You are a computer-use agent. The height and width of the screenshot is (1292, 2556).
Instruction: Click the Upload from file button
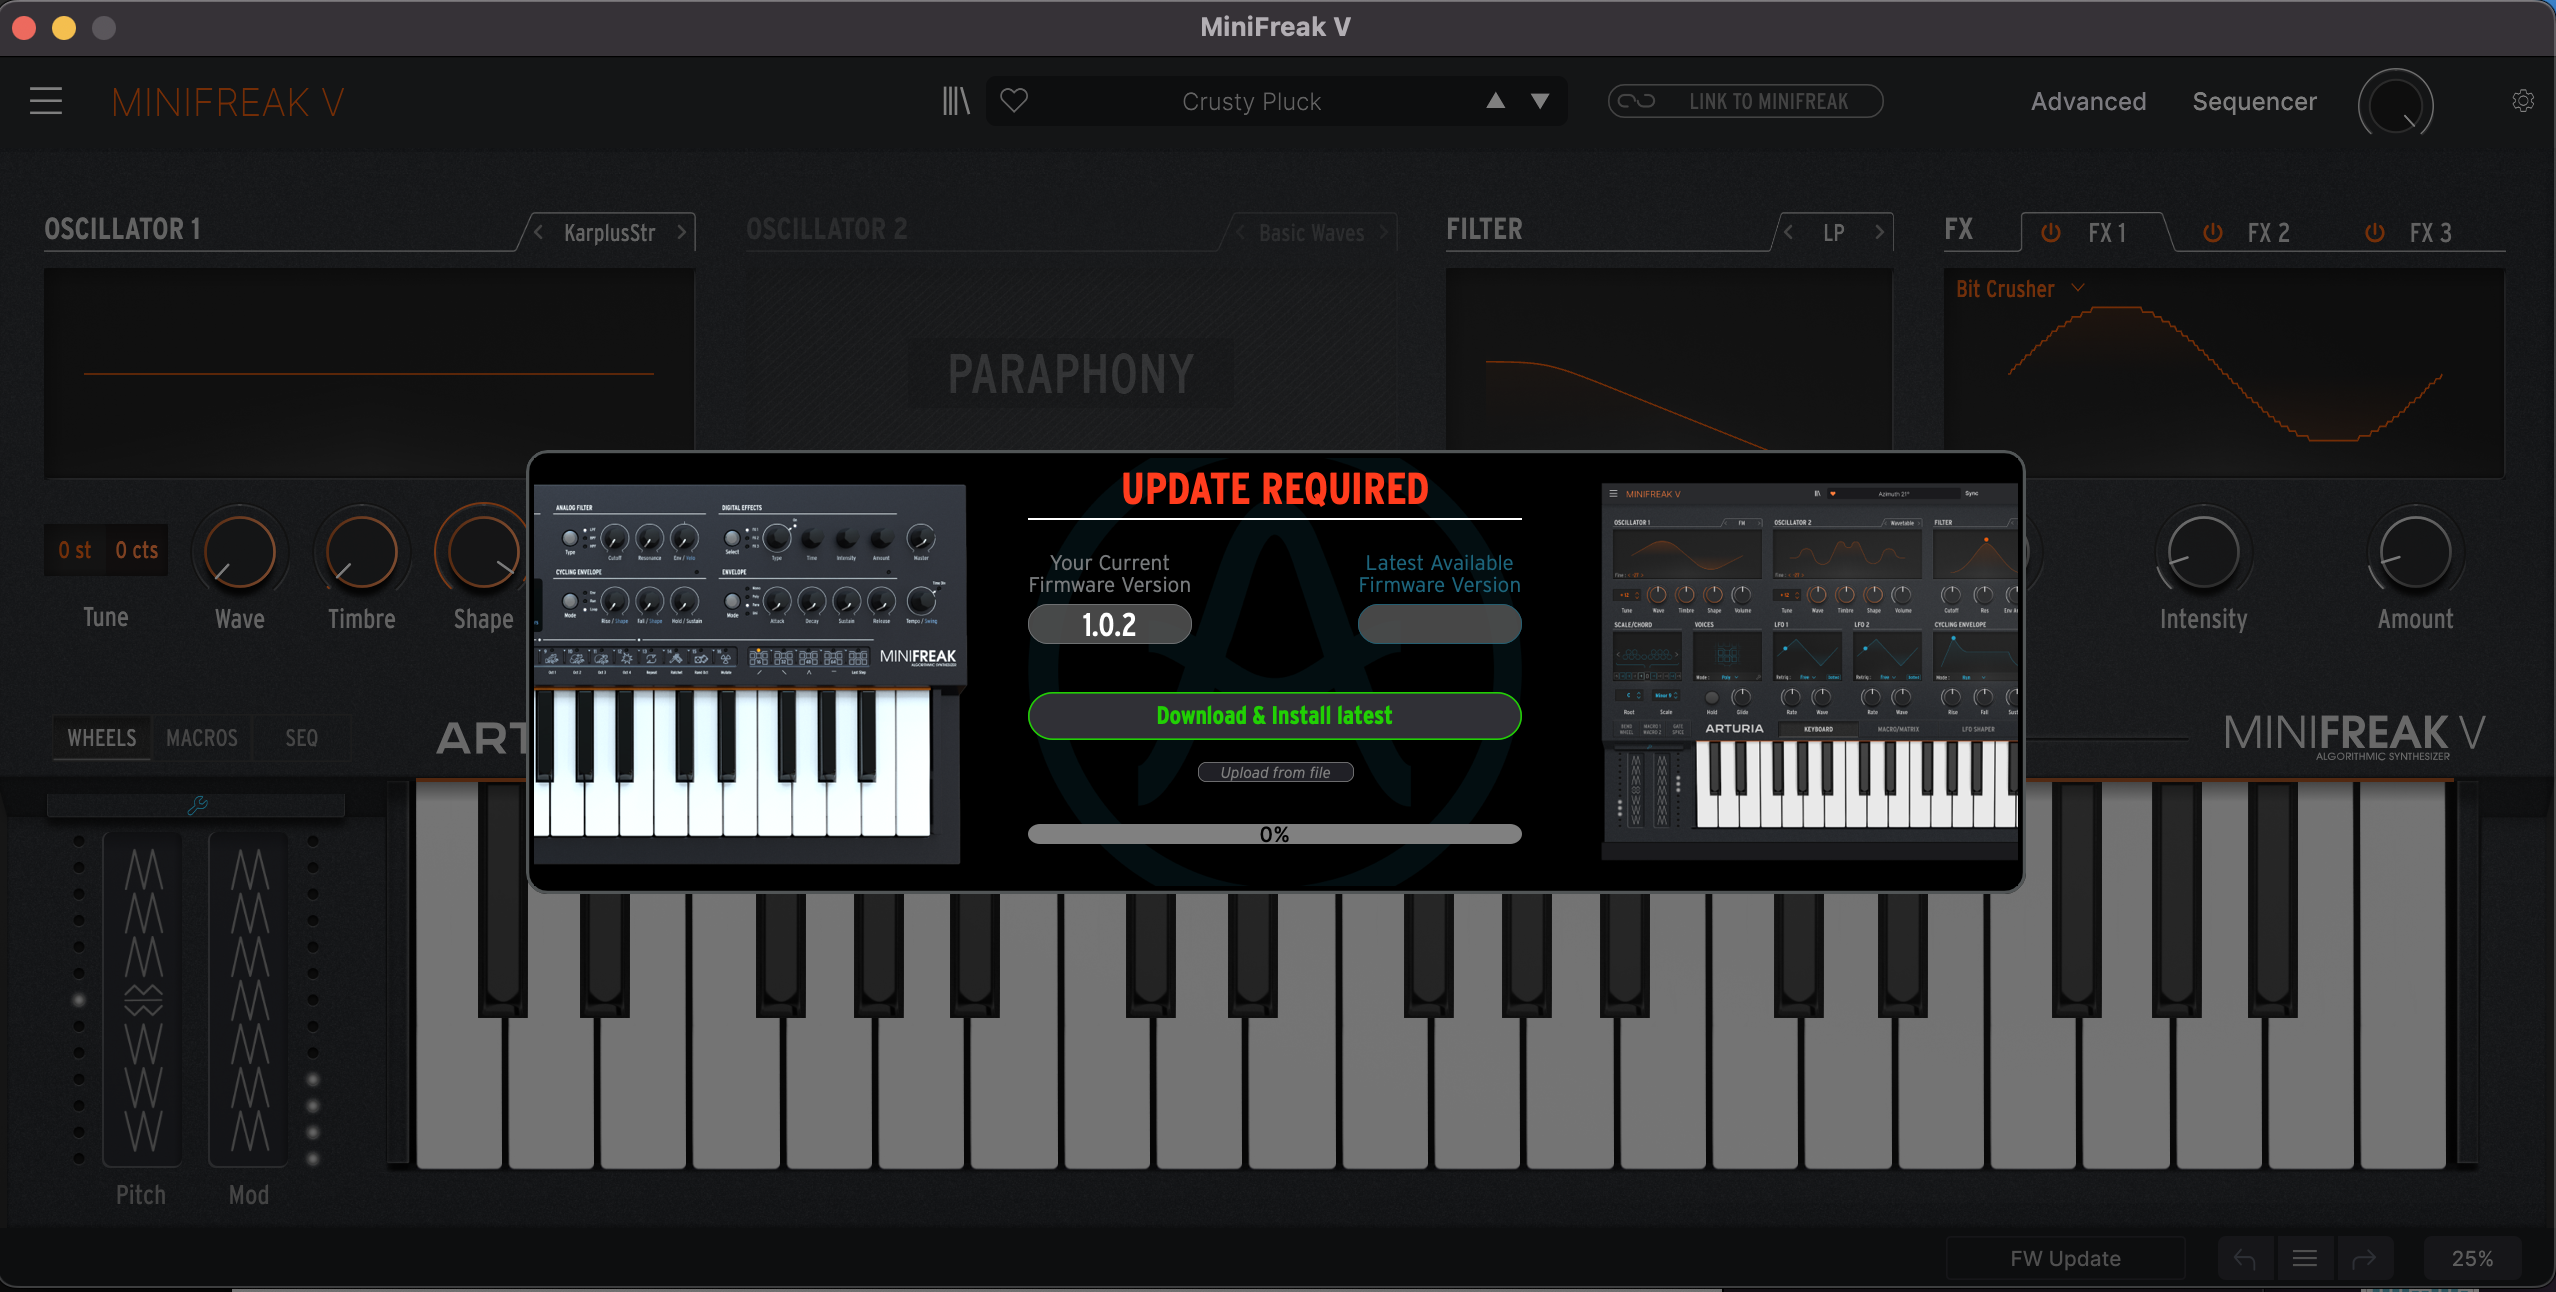(x=1275, y=772)
